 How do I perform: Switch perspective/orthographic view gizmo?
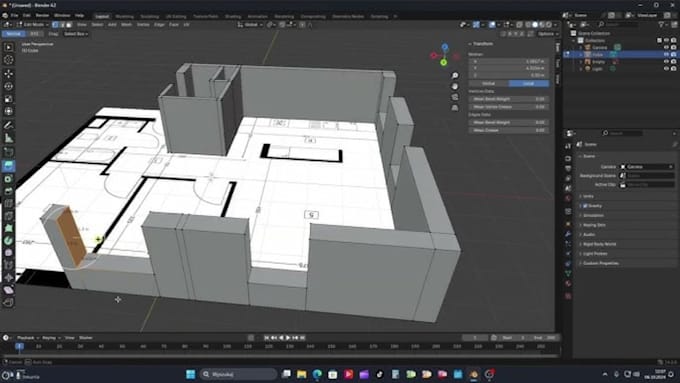click(x=455, y=108)
